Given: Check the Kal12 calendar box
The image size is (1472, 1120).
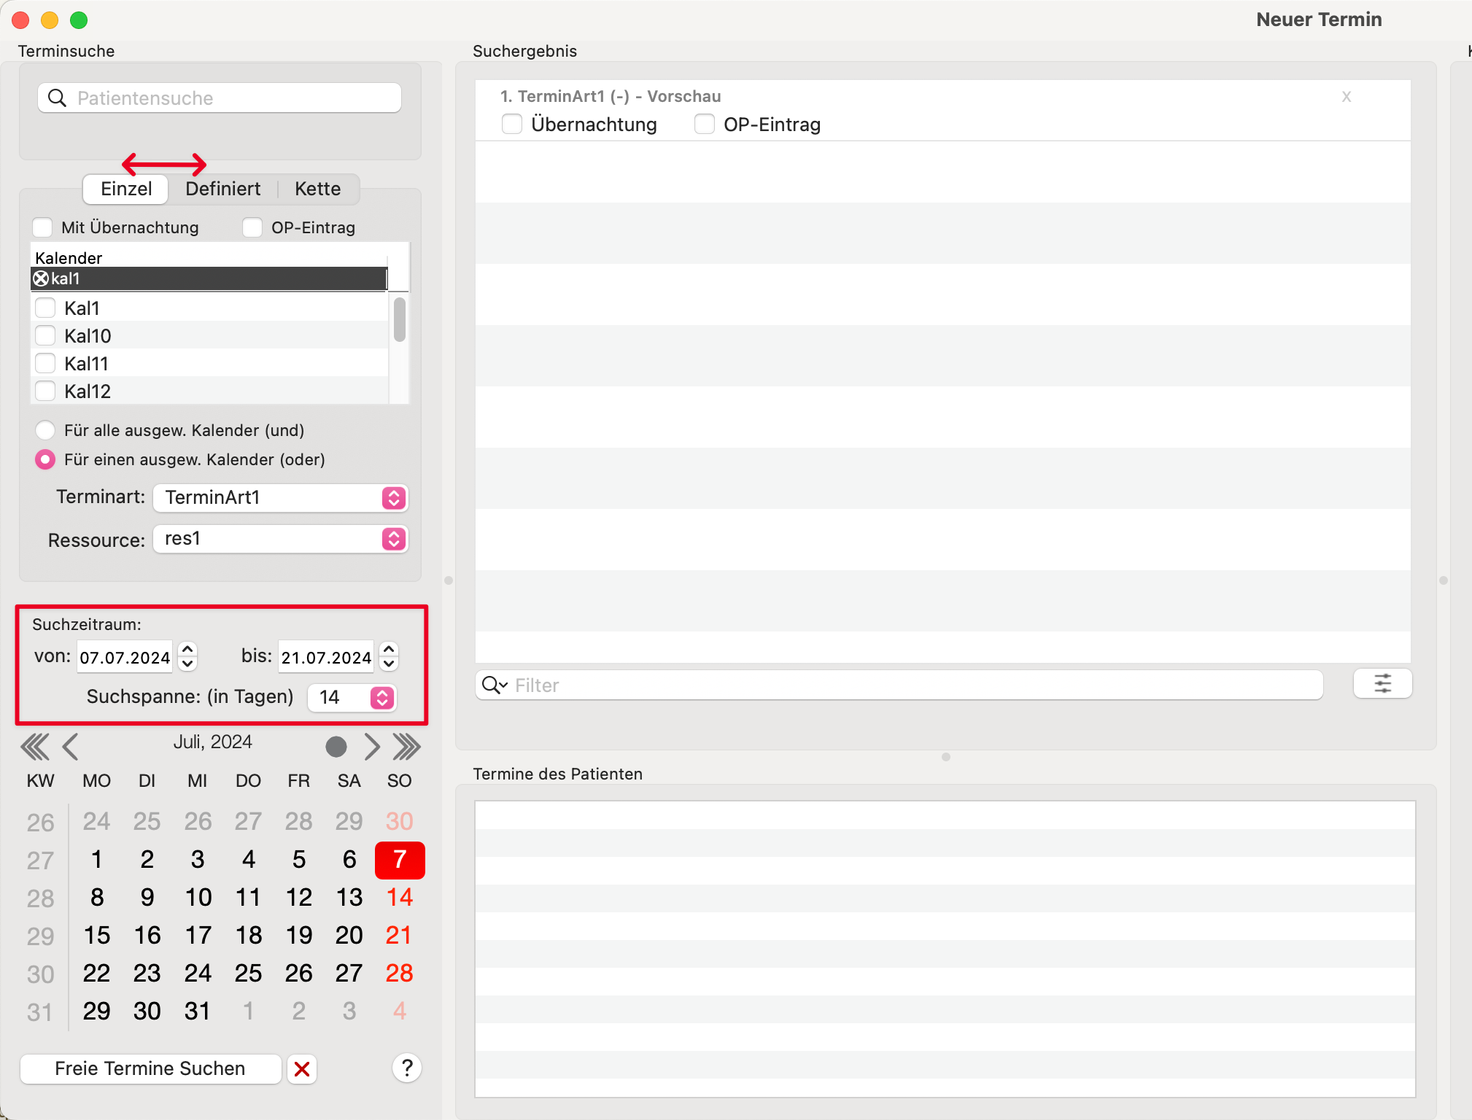Looking at the screenshot, I should (45, 391).
